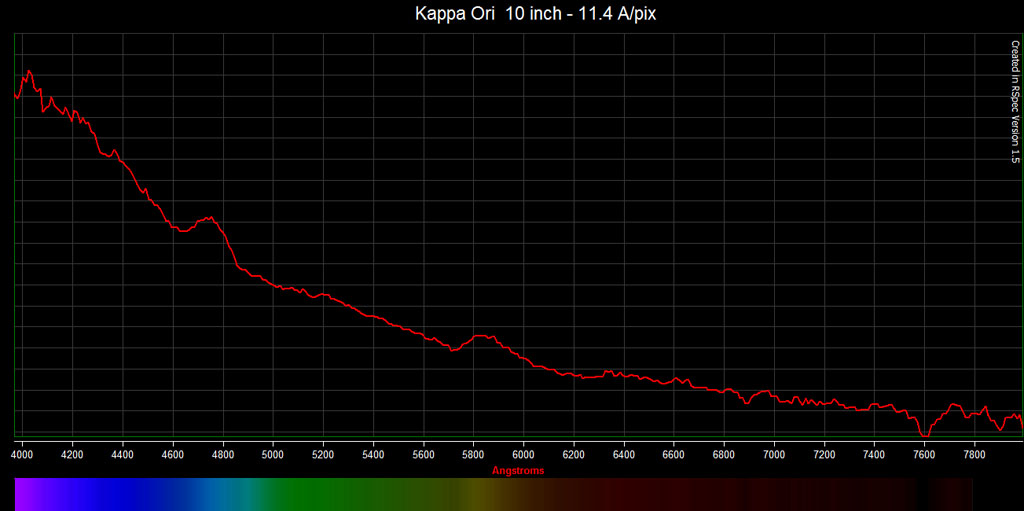Click the spectrum curve's highest peak near 4000
Image resolution: width=1024 pixels, height=511 pixels.
(29, 71)
